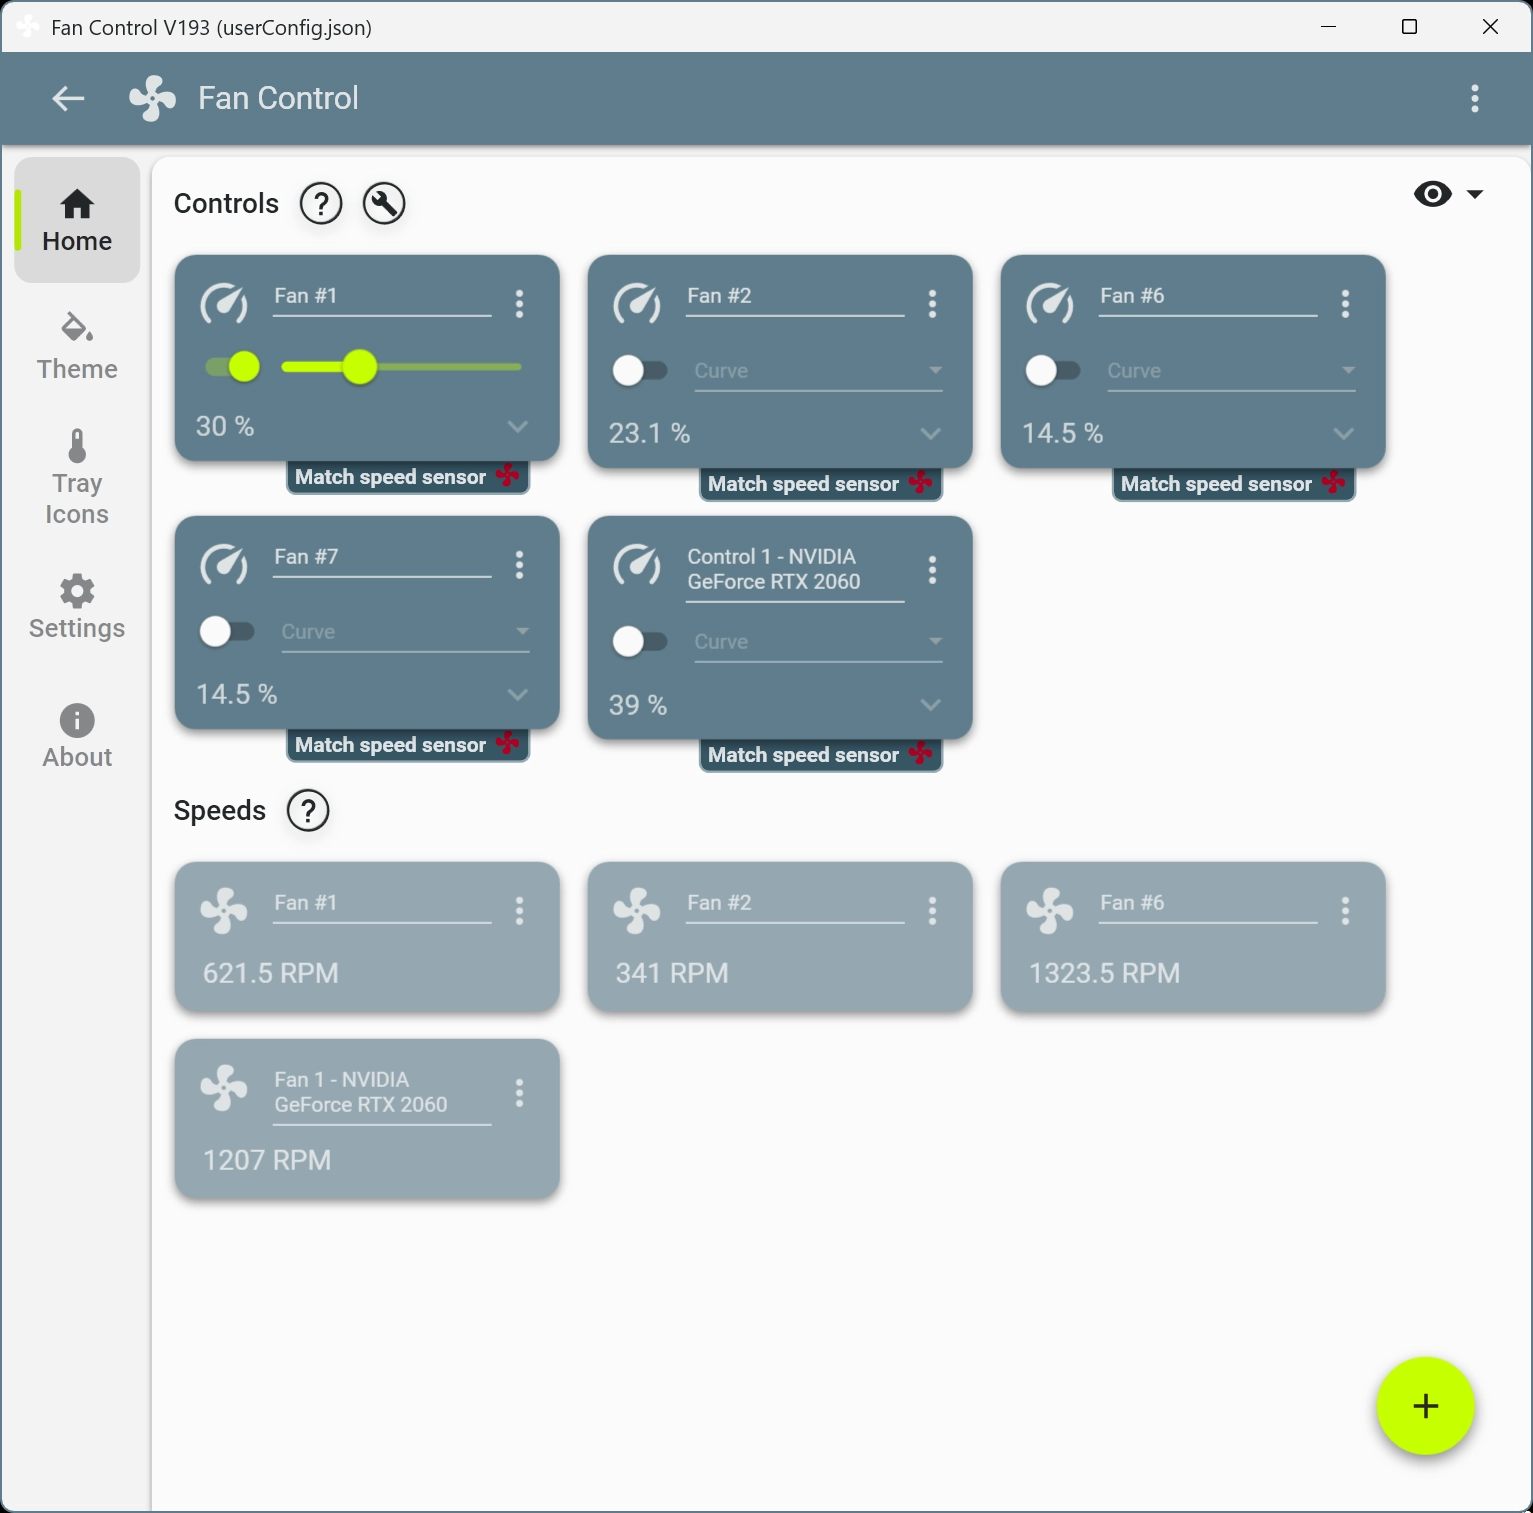
Task: Open Fan #1 control card options menu
Action: (x=519, y=304)
